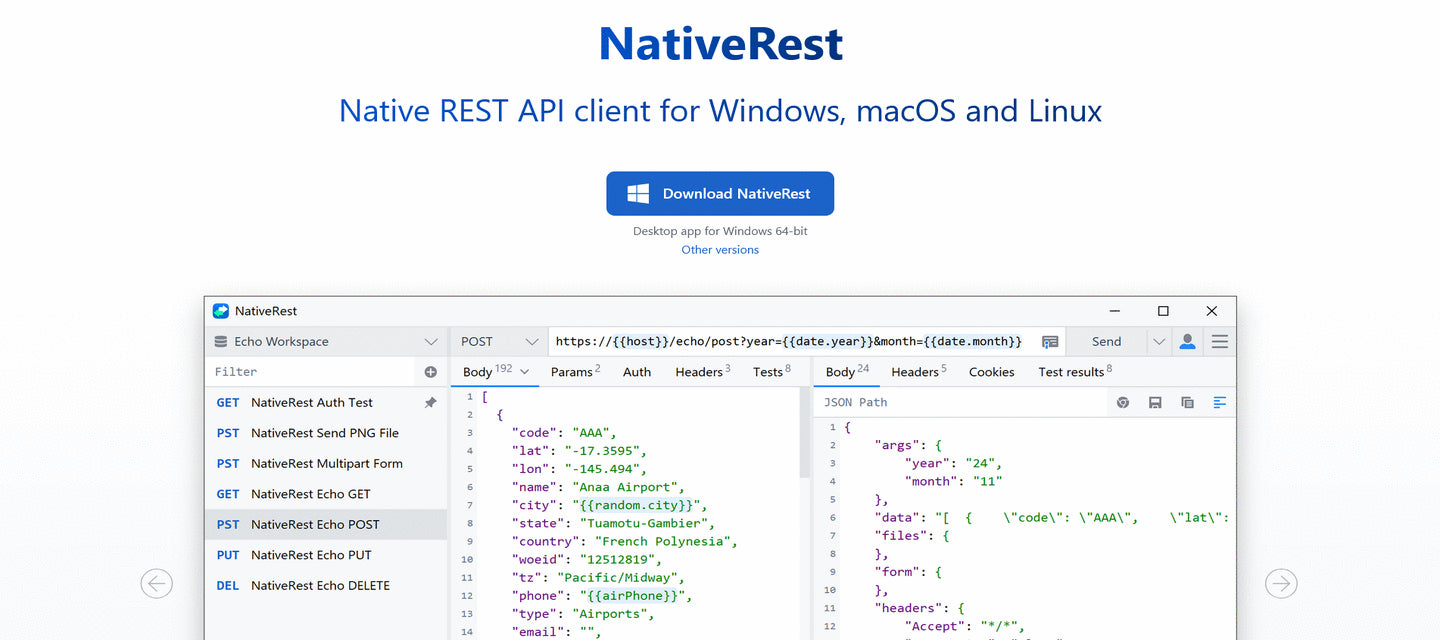Click the environment variables icon in URL bar
Image resolution: width=1440 pixels, height=640 pixels.
1049,342
